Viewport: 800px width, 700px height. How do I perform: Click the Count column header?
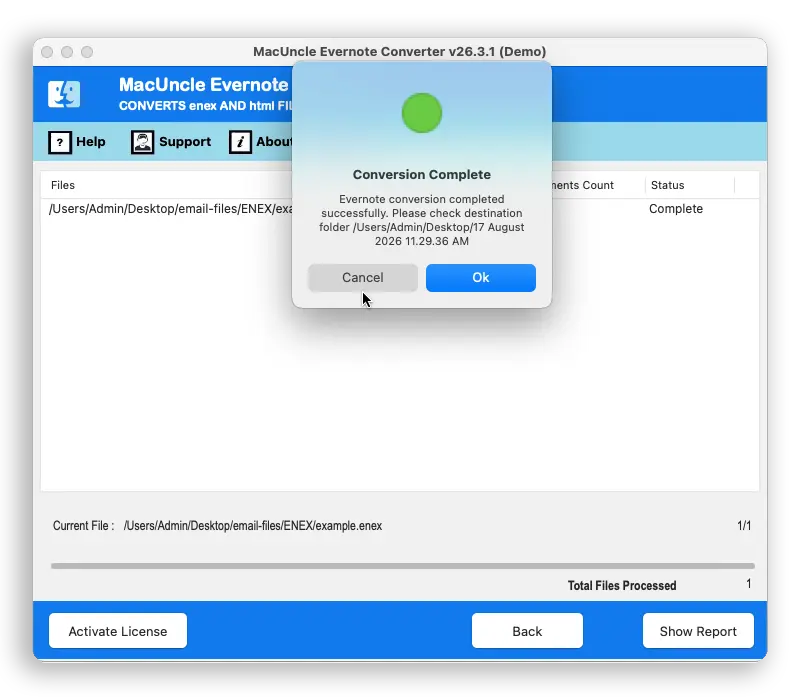[x=583, y=185]
